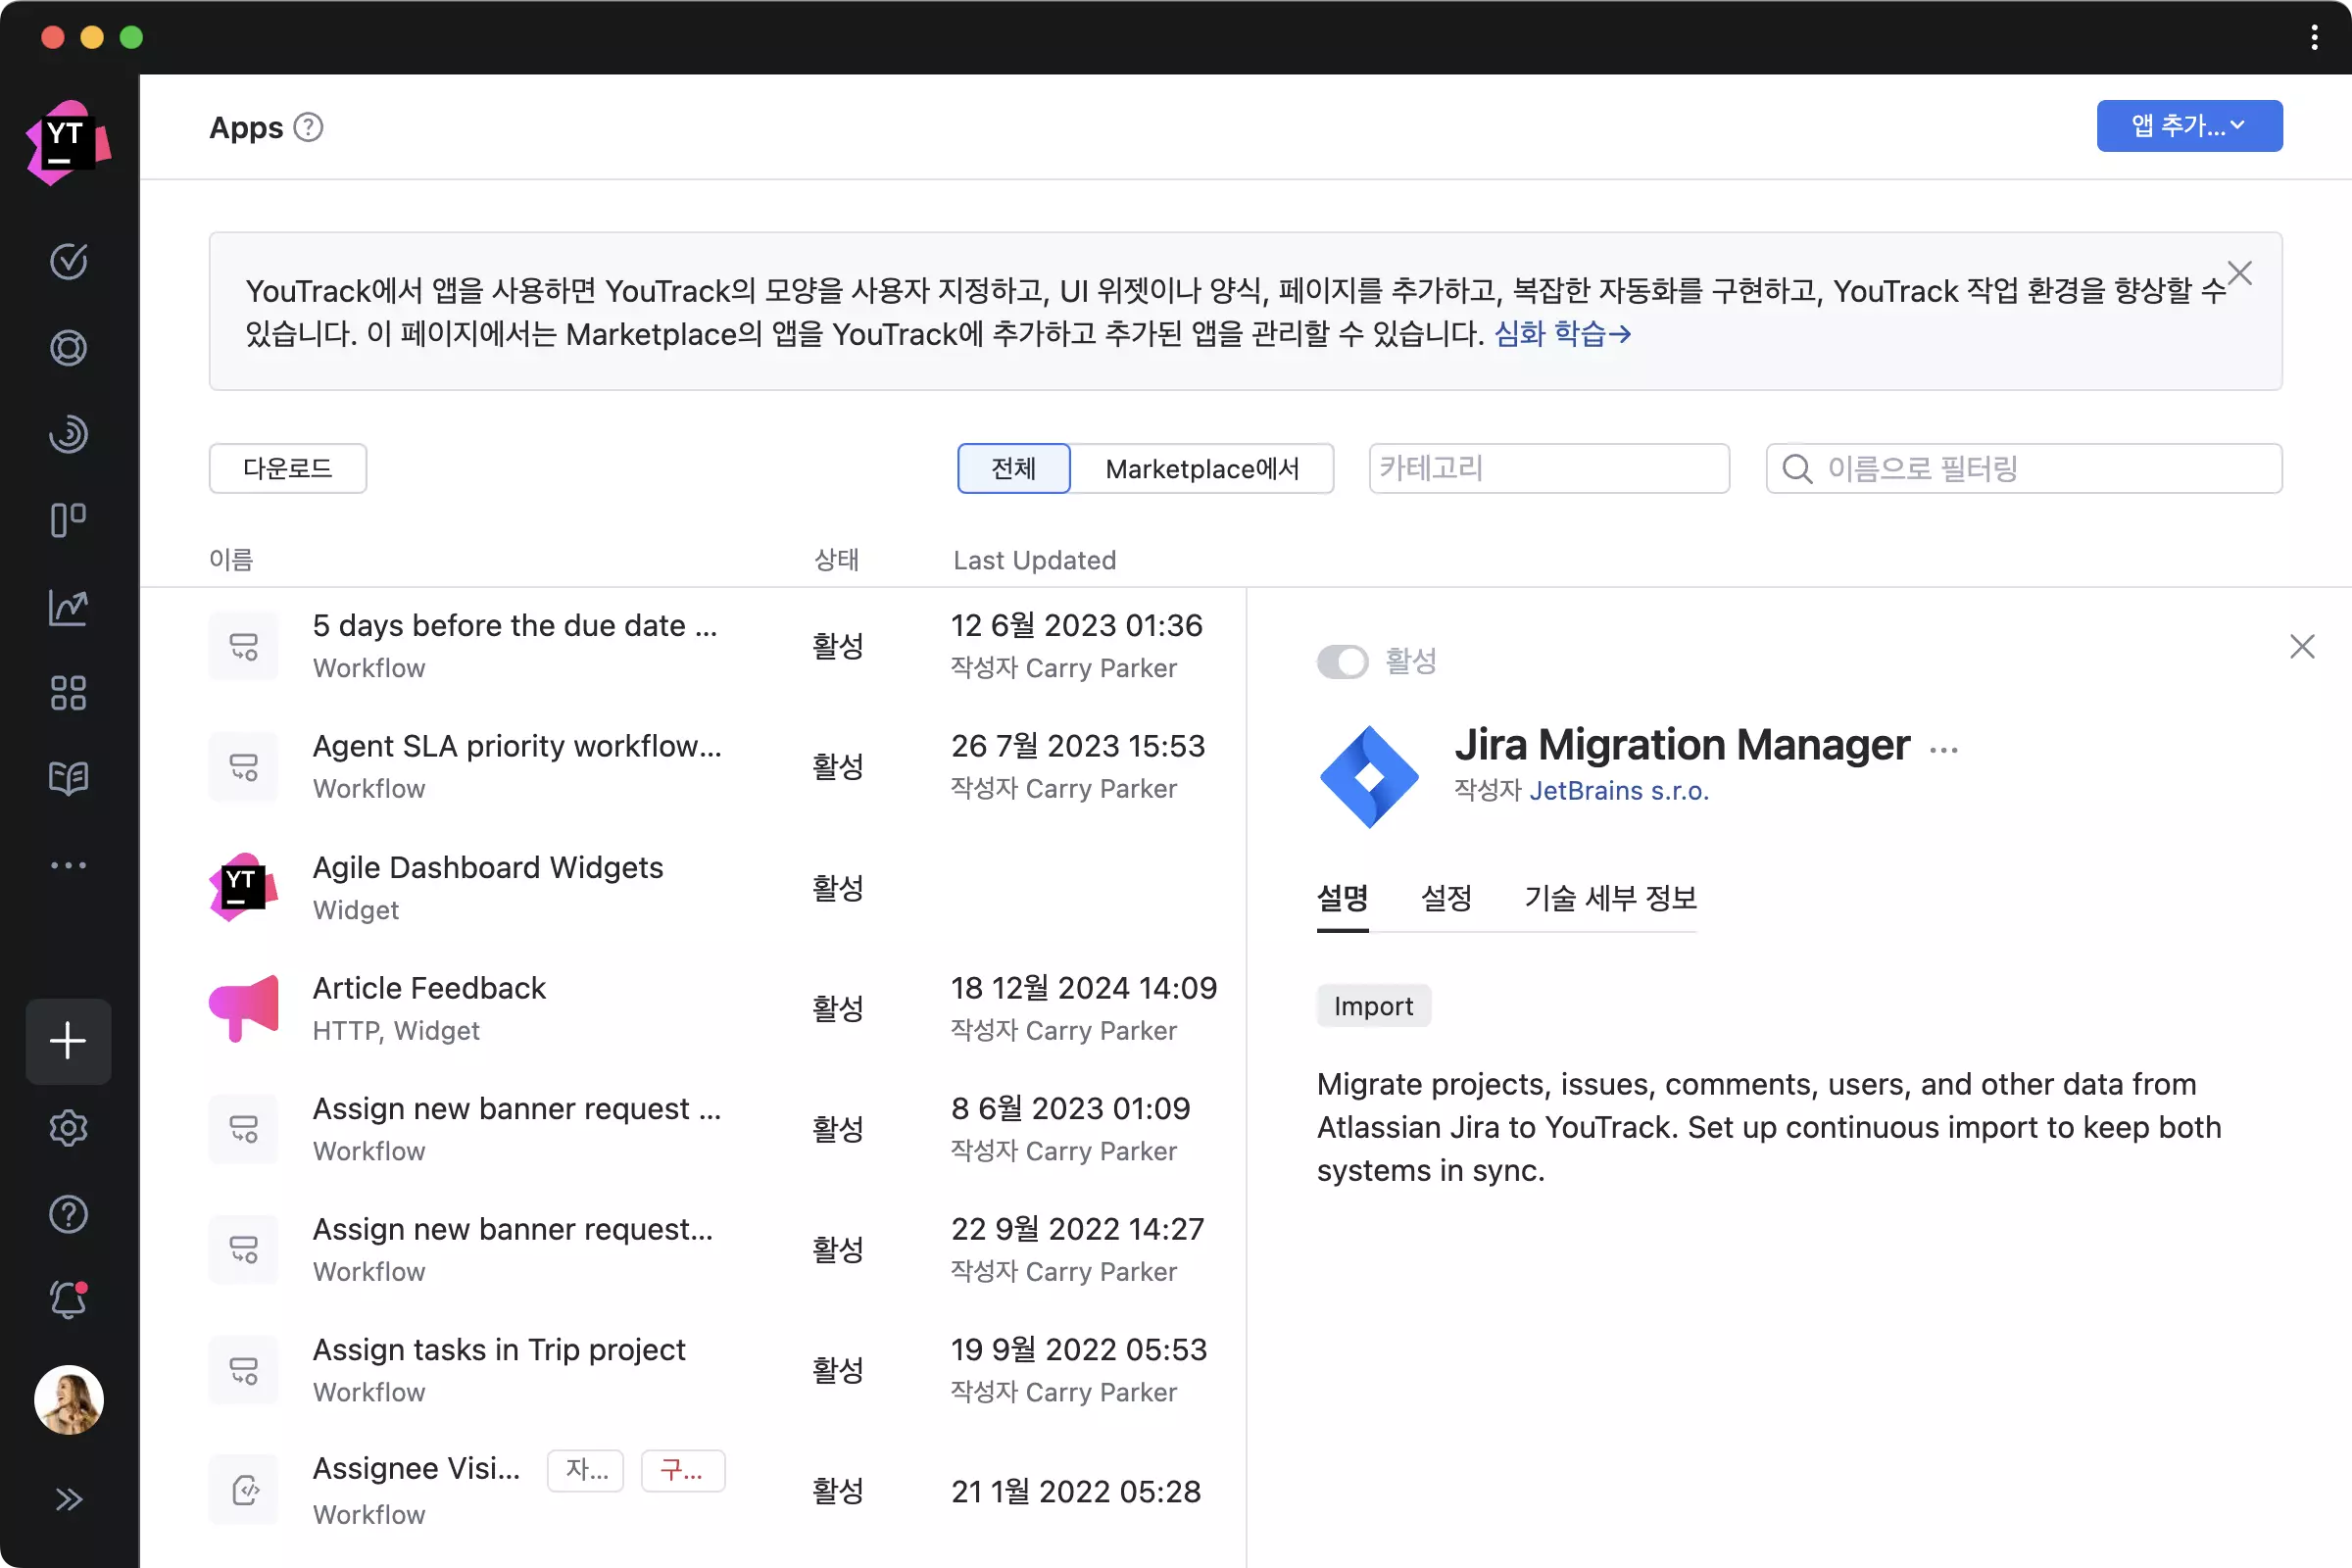Image resolution: width=2352 pixels, height=1568 pixels.
Task: Open the administration gear icon in sidebar
Action: click(x=68, y=1128)
